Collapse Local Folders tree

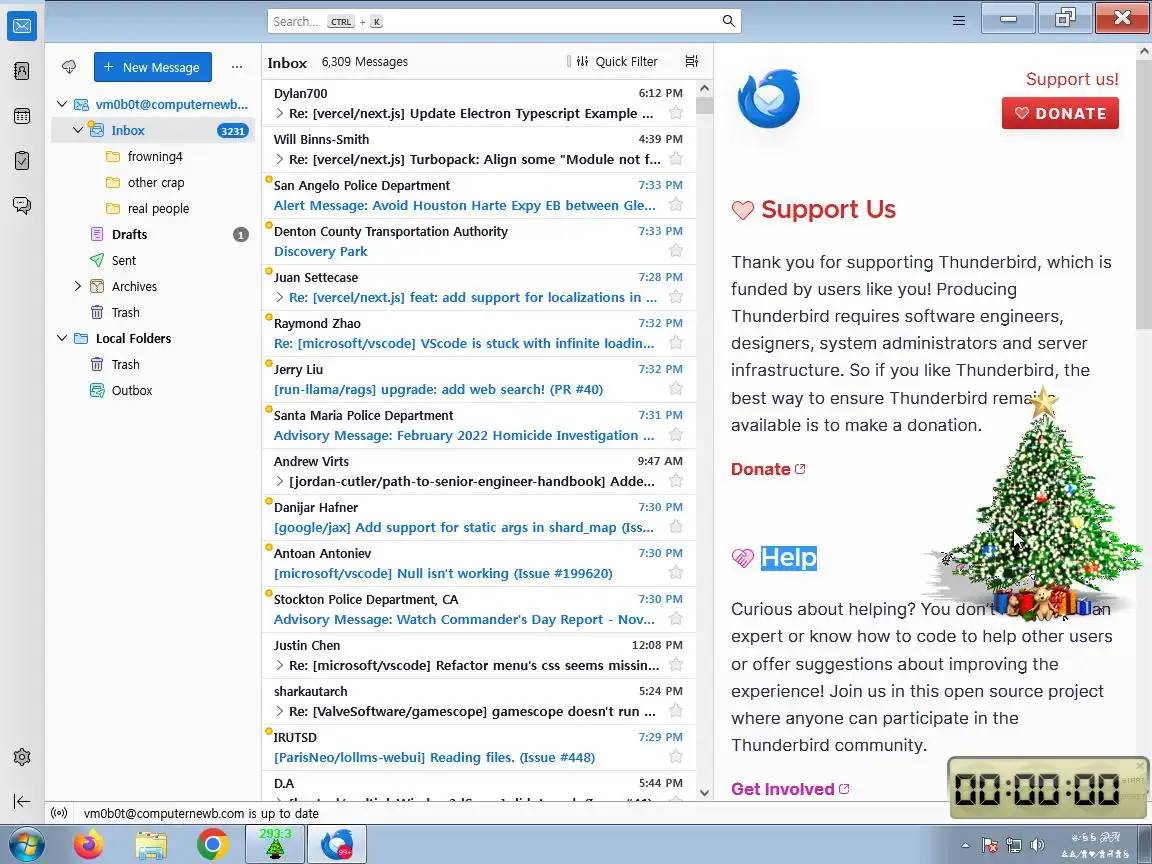pyautogui.click(x=62, y=338)
